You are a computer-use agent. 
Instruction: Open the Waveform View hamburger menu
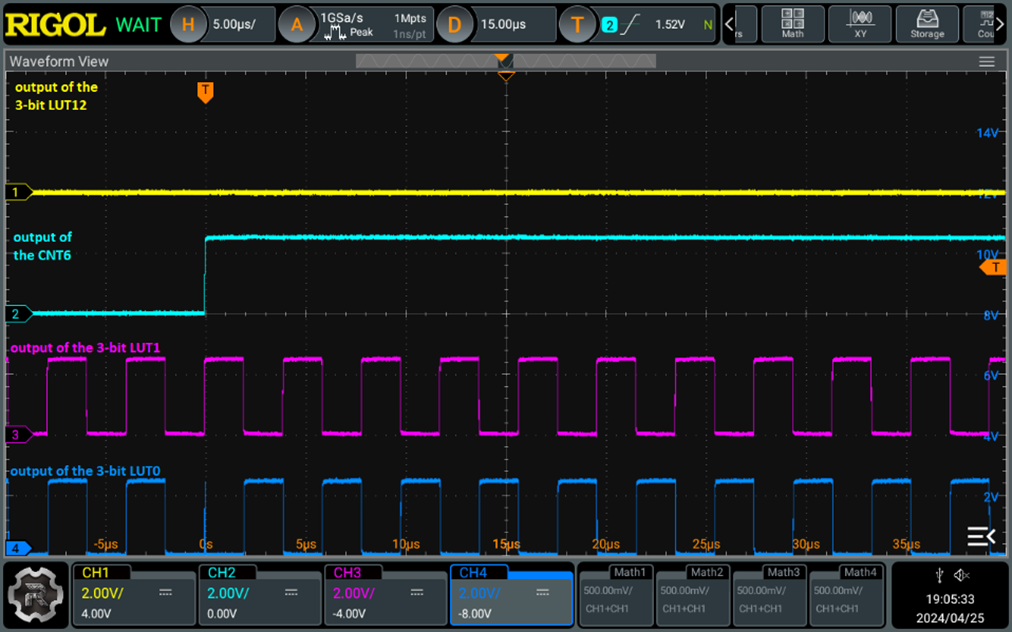pos(988,61)
